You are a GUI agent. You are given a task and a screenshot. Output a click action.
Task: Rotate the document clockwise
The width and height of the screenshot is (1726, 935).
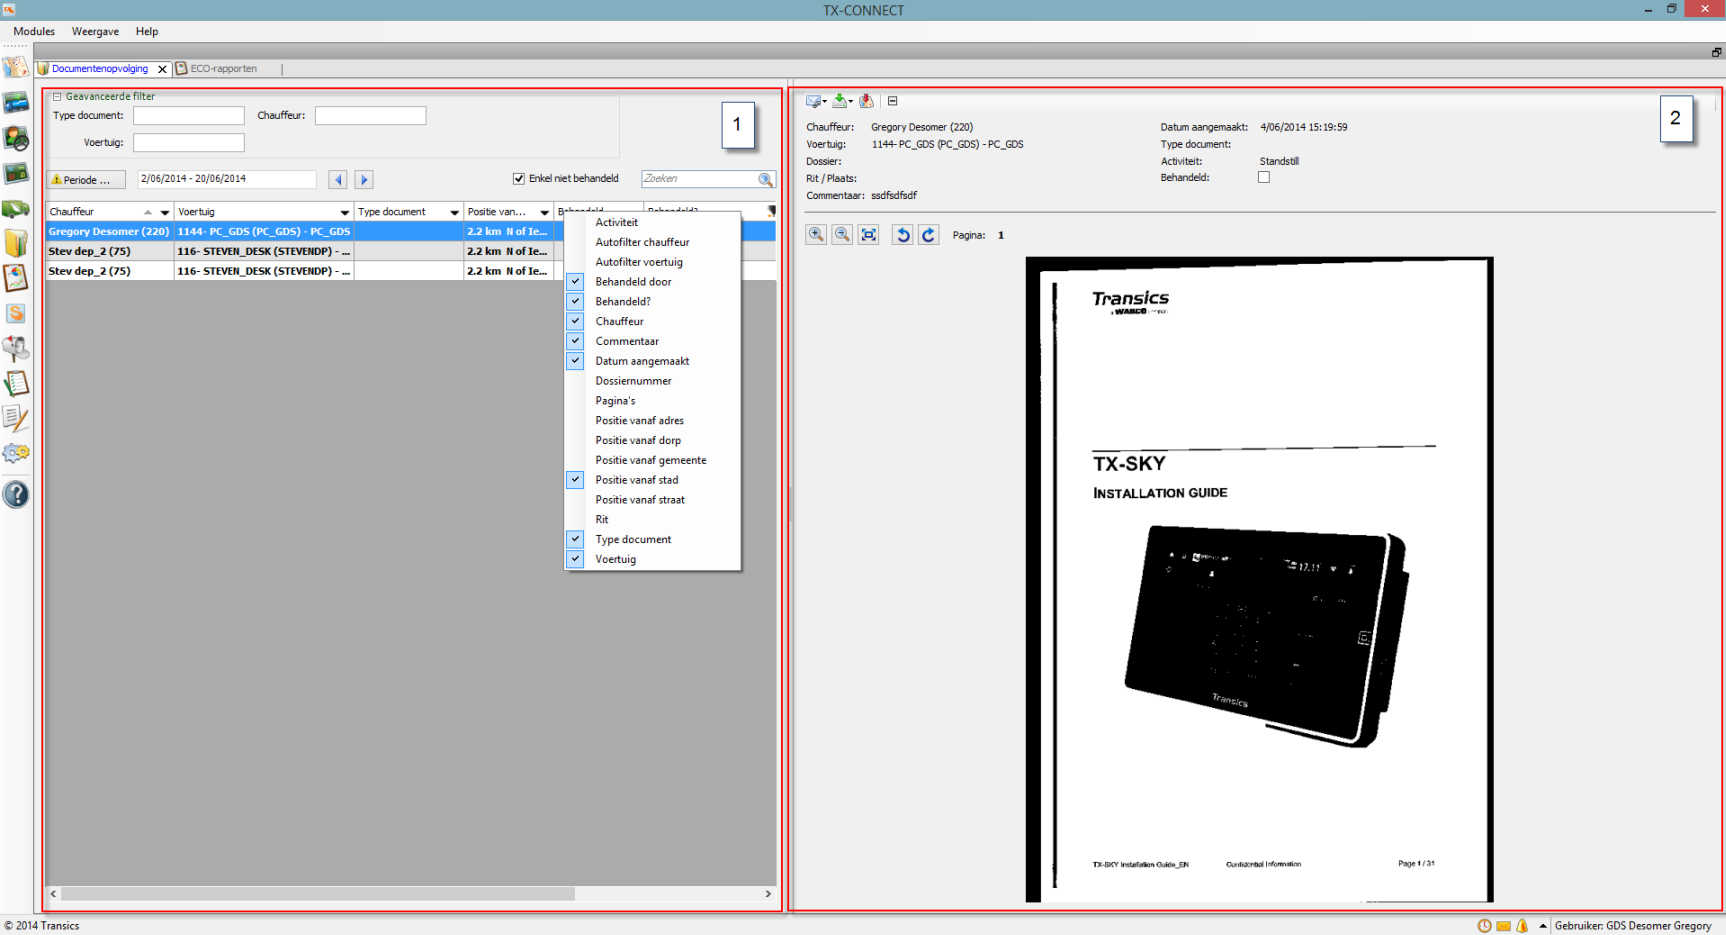928,234
